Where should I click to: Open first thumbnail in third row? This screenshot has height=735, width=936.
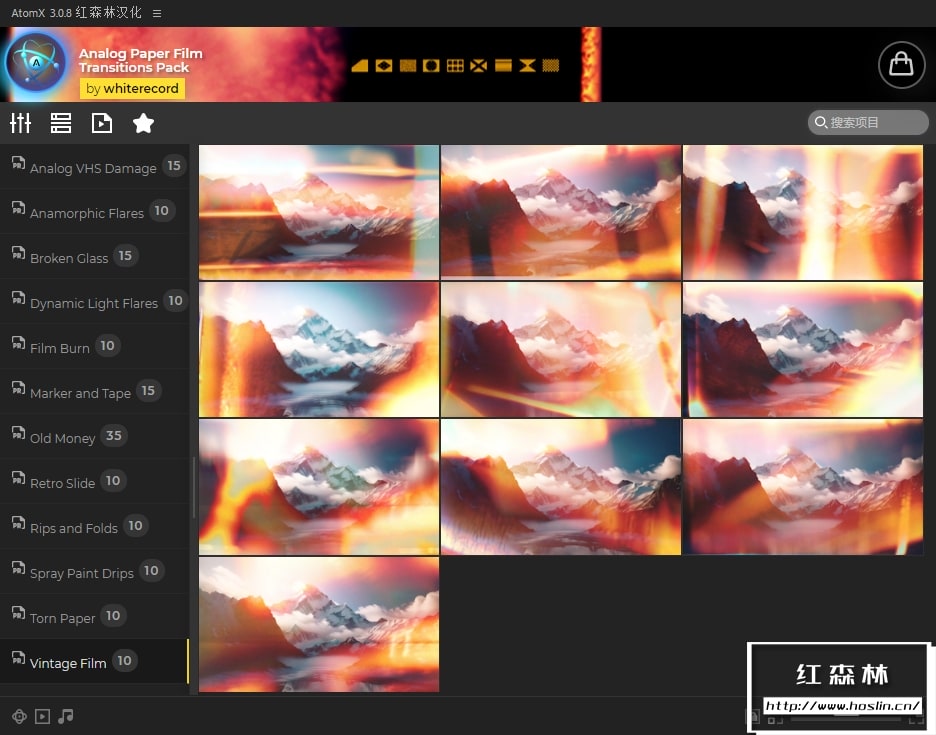click(x=319, y=487)
